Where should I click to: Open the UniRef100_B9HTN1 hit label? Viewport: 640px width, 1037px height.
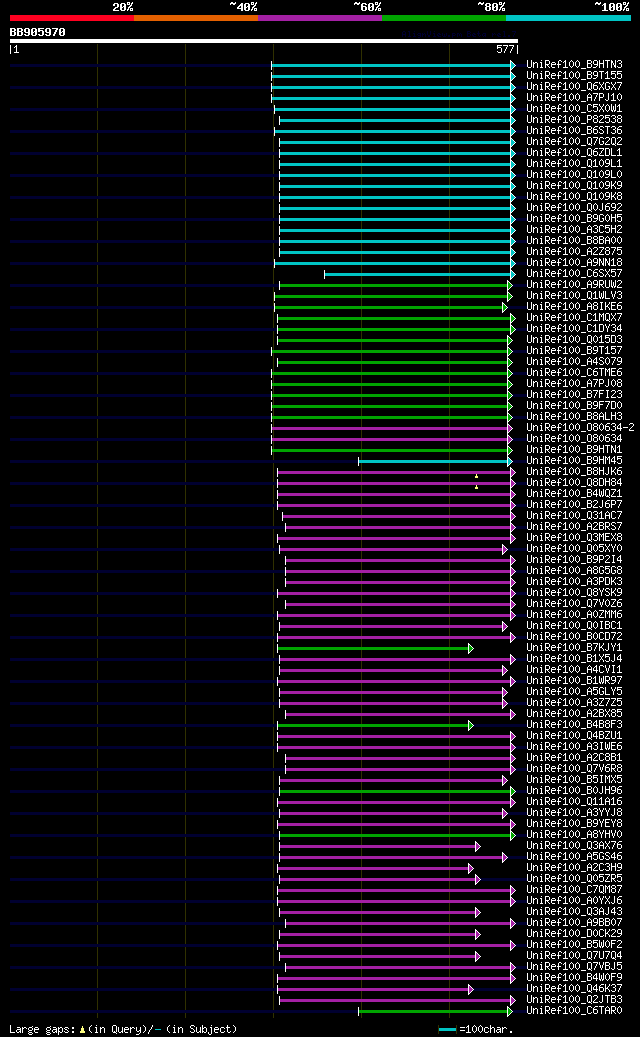coord(574,449)
